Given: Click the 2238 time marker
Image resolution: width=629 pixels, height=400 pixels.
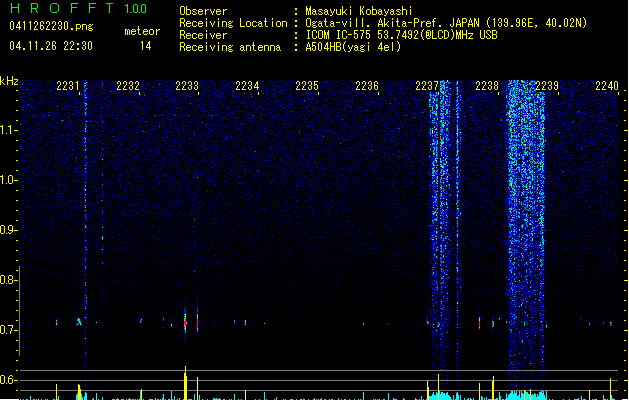Looking at the screenshot, I should click(487, 86).
